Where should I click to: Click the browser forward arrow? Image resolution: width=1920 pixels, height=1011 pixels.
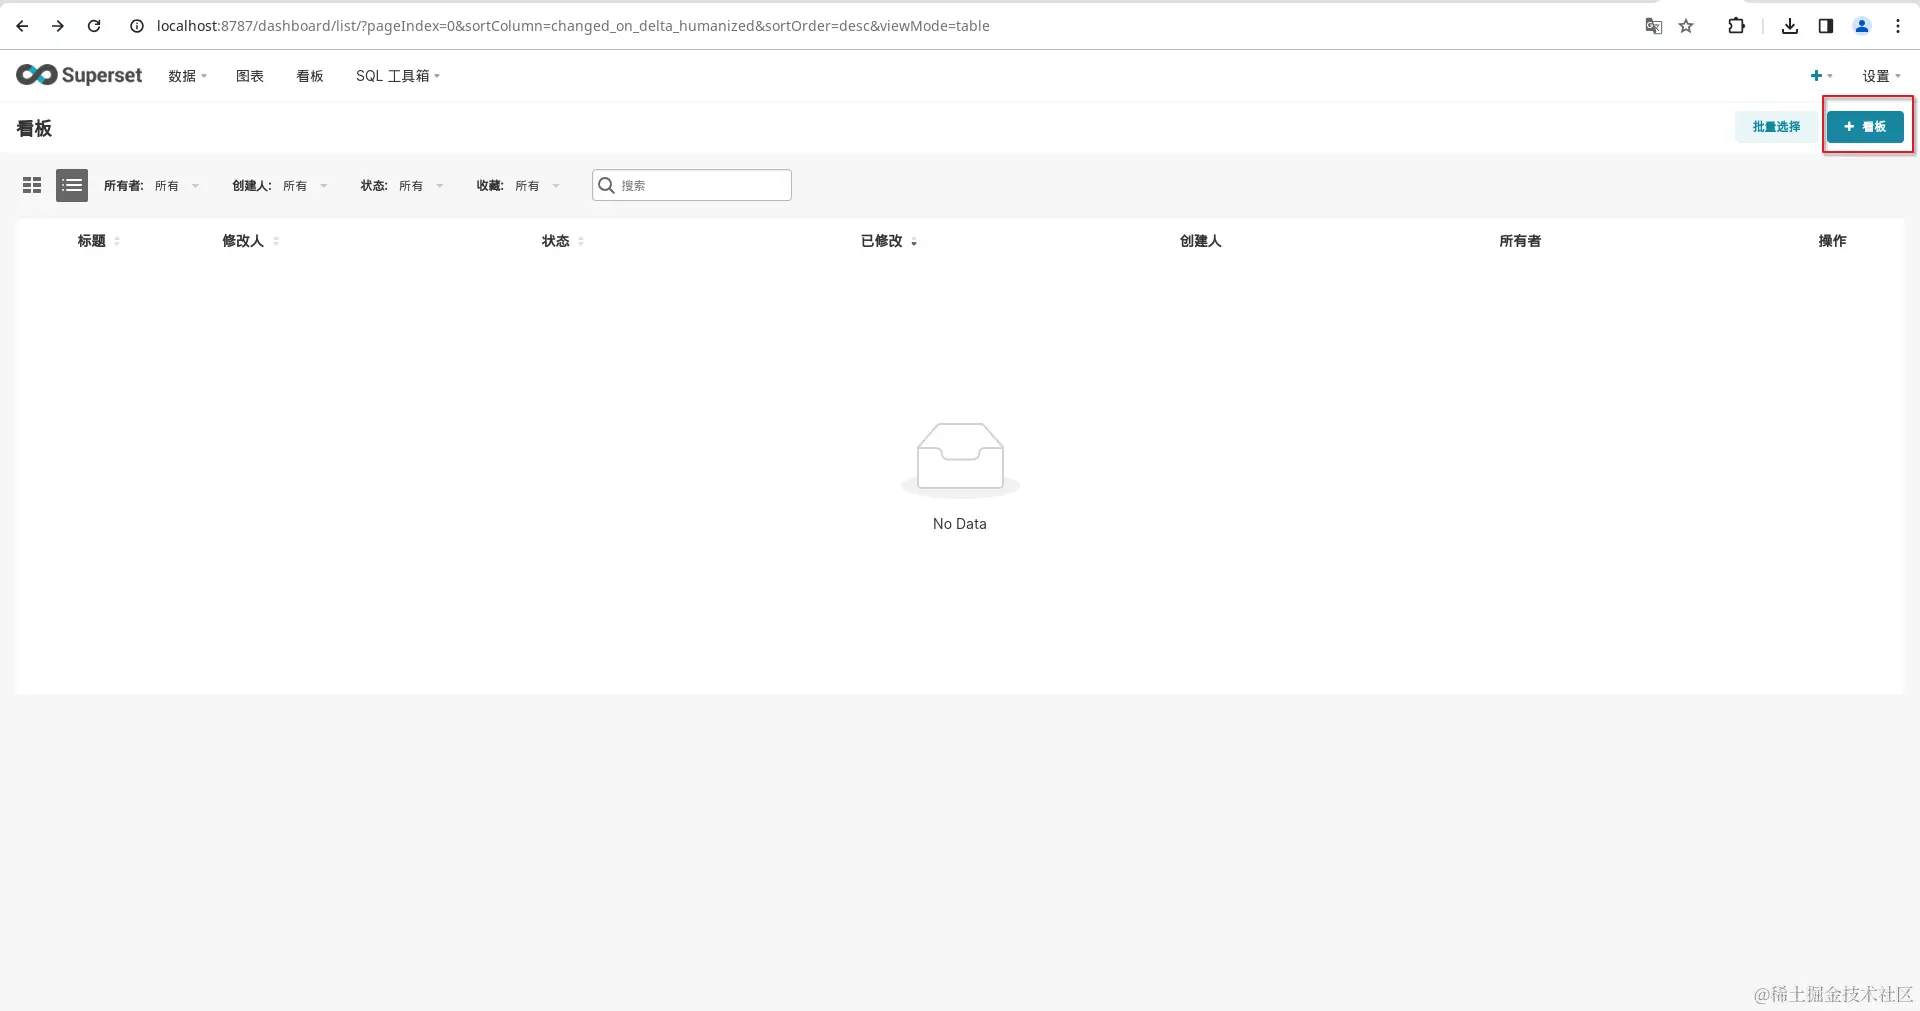(x=58, y=26)
